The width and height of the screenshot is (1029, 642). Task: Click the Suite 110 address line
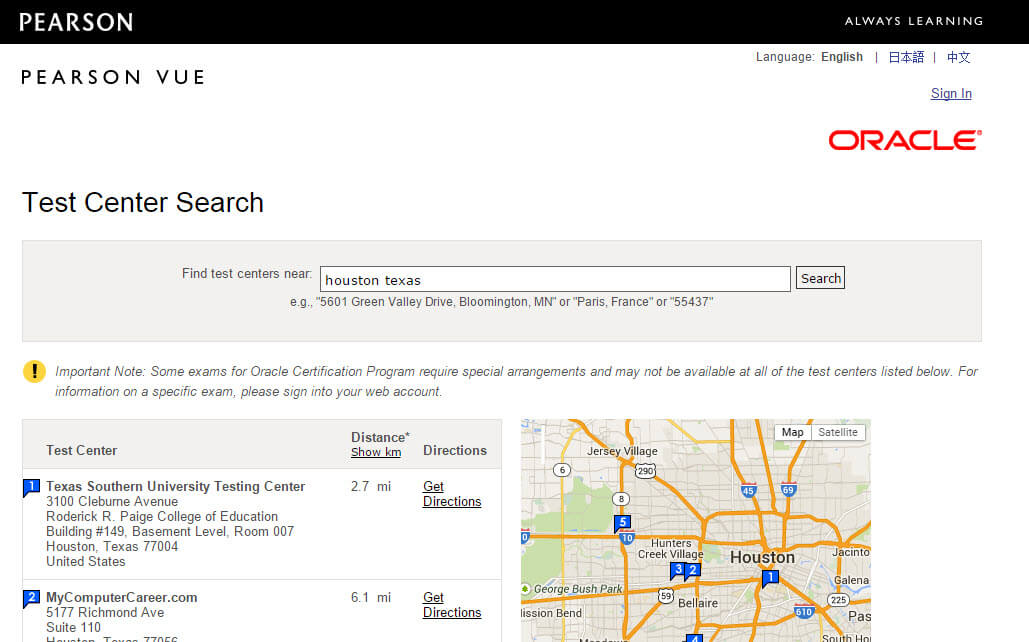74,628
